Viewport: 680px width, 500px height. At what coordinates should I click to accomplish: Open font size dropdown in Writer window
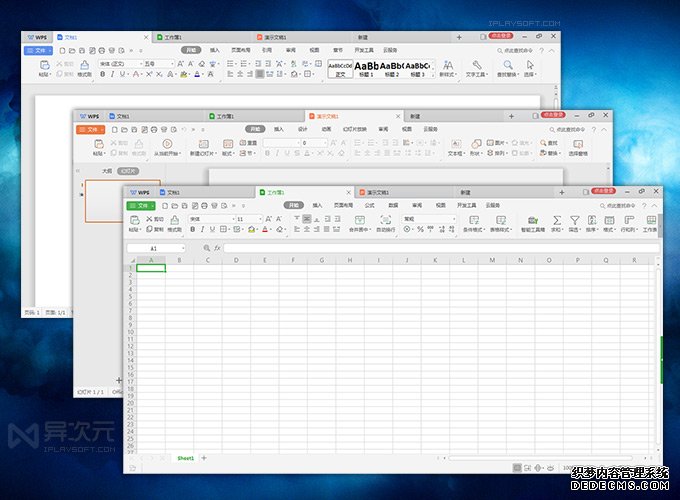(x=158, y=64)
